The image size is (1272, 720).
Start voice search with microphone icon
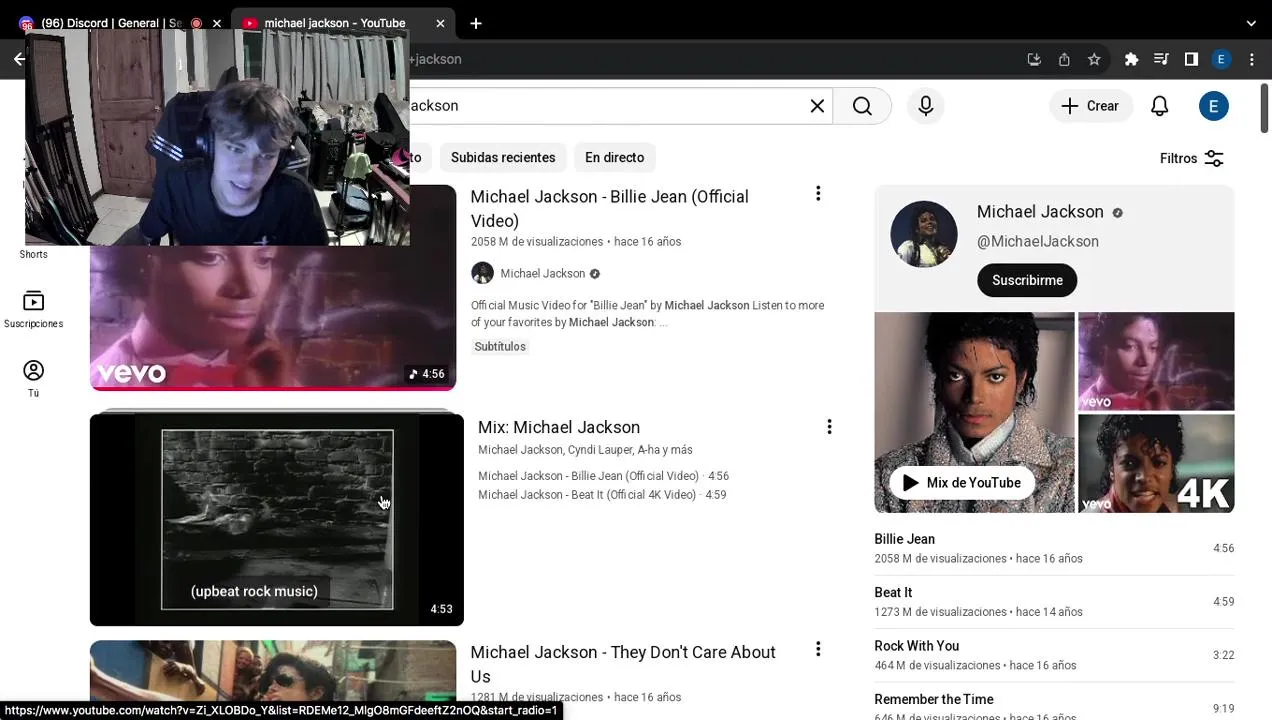[x=926, y=106]
